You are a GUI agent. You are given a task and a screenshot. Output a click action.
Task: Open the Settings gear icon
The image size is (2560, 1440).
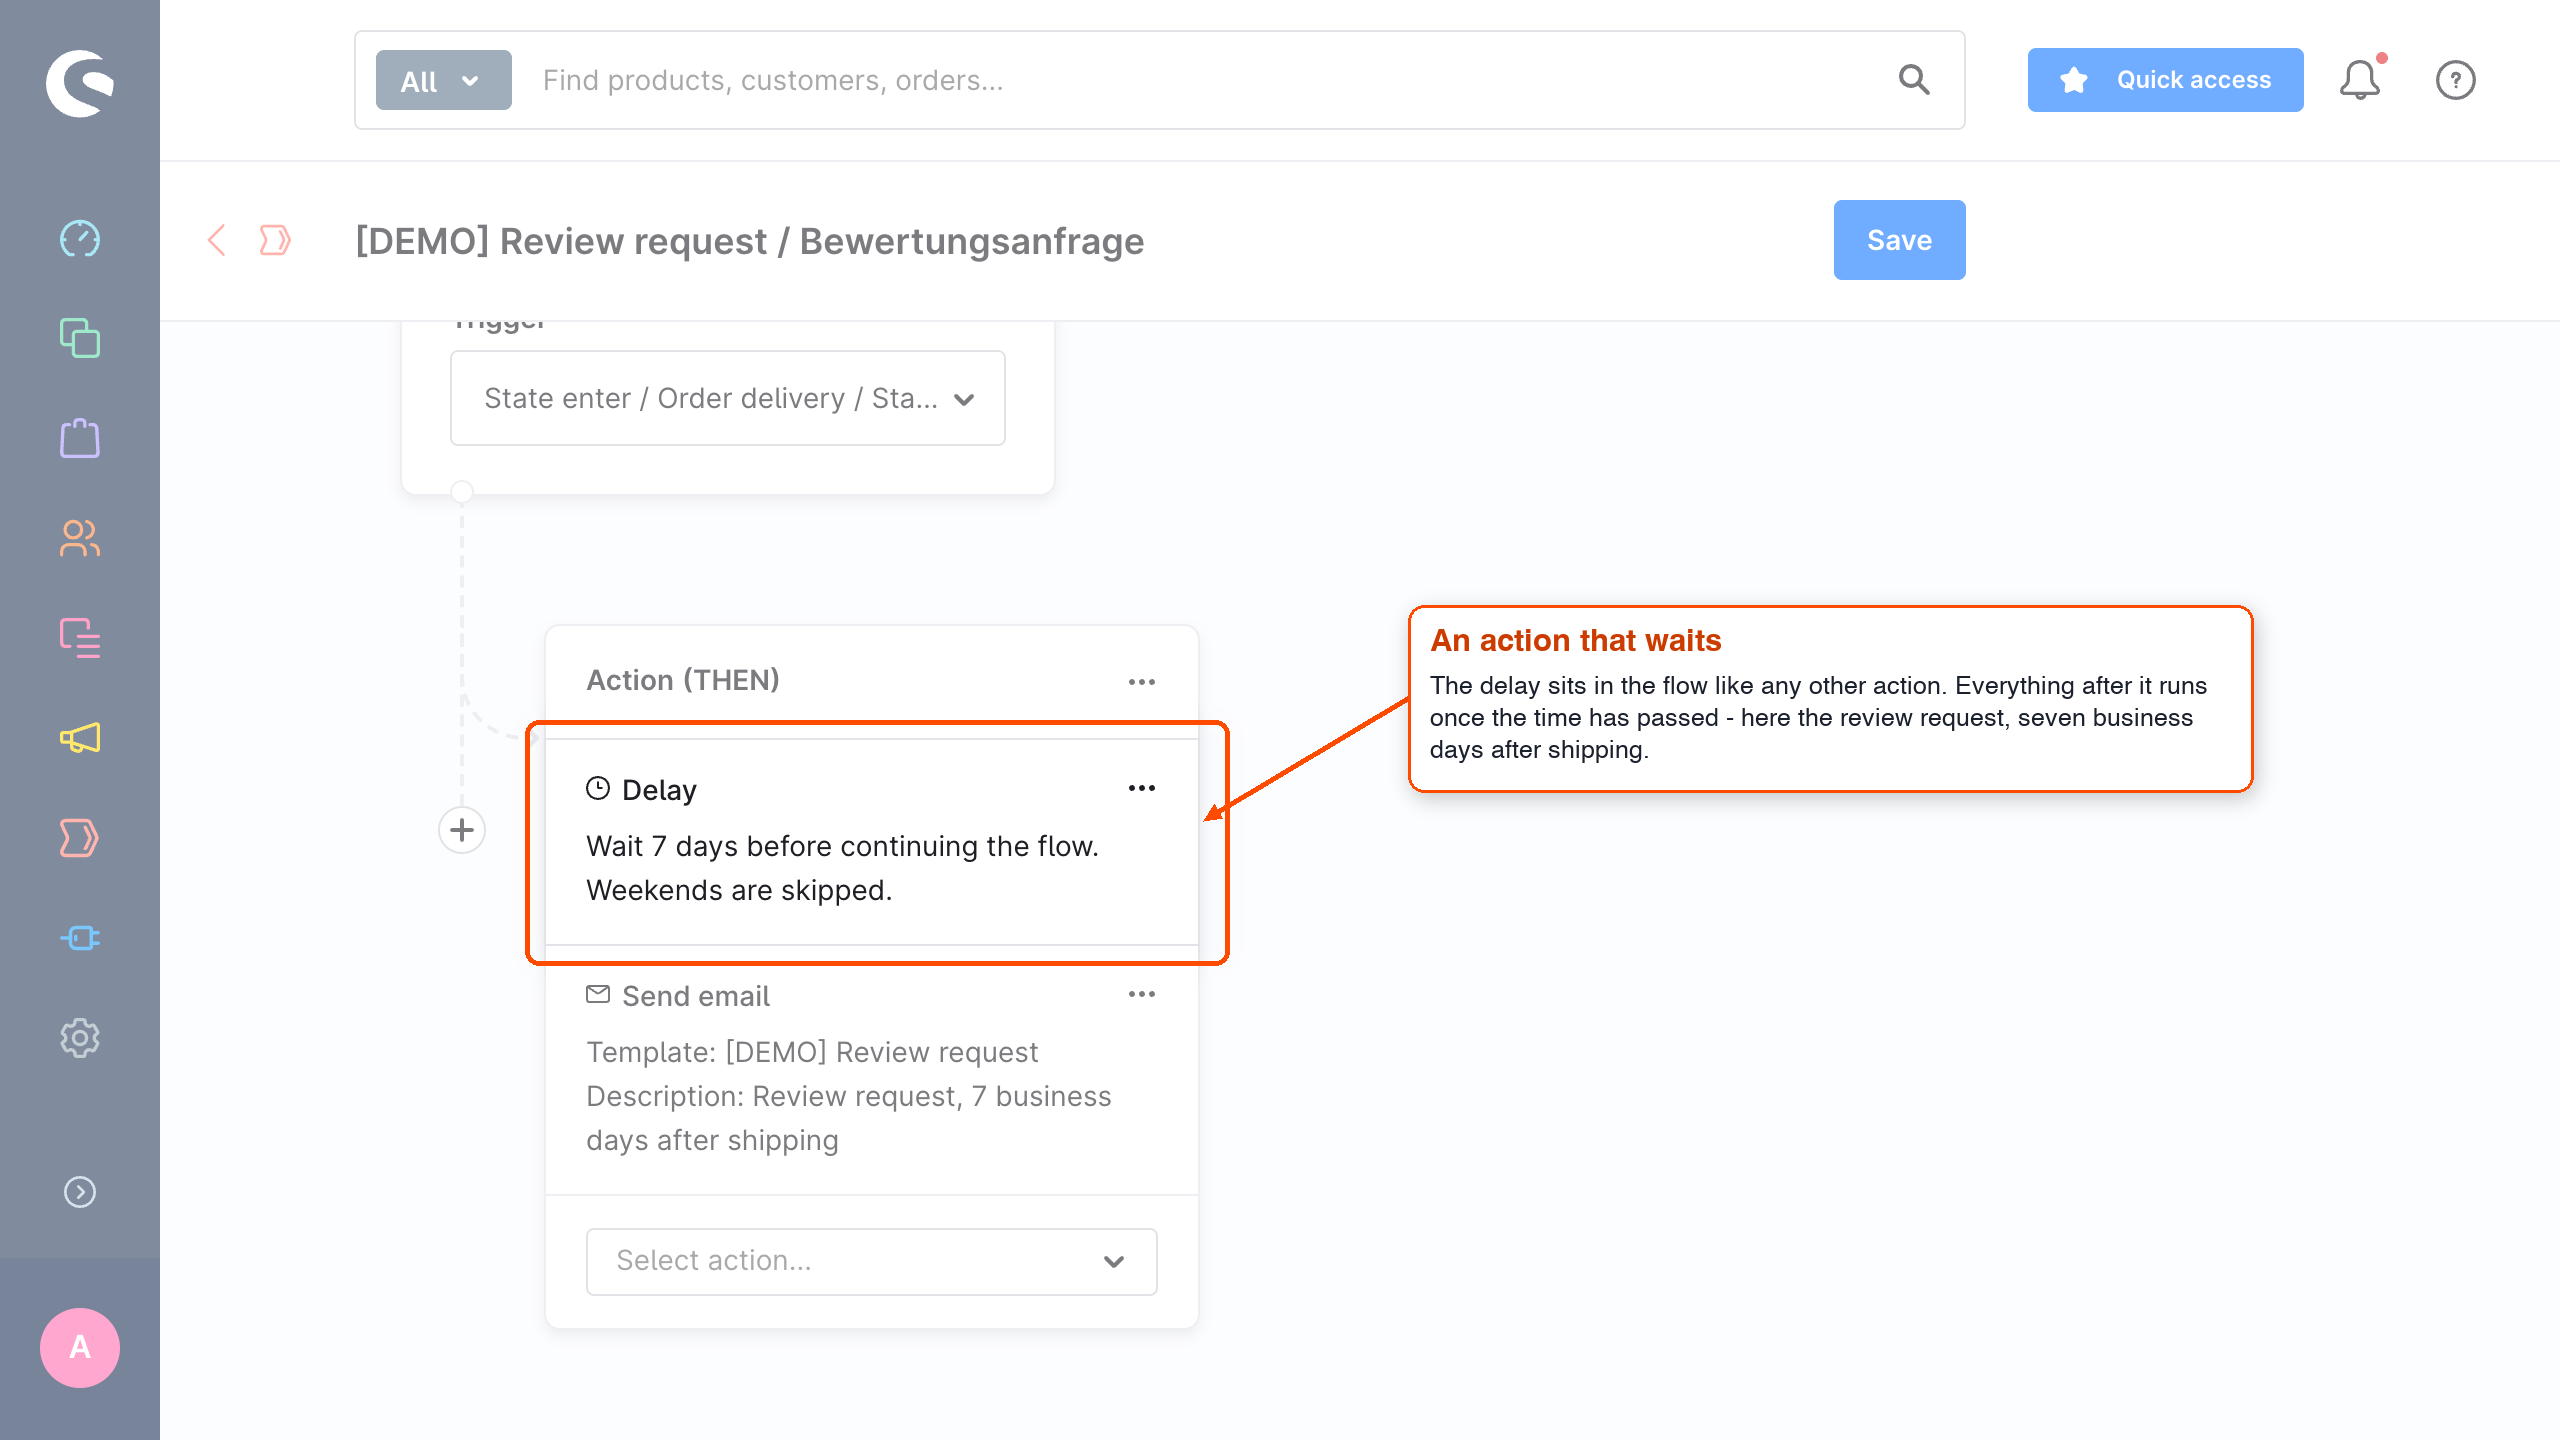point(80,1038)
